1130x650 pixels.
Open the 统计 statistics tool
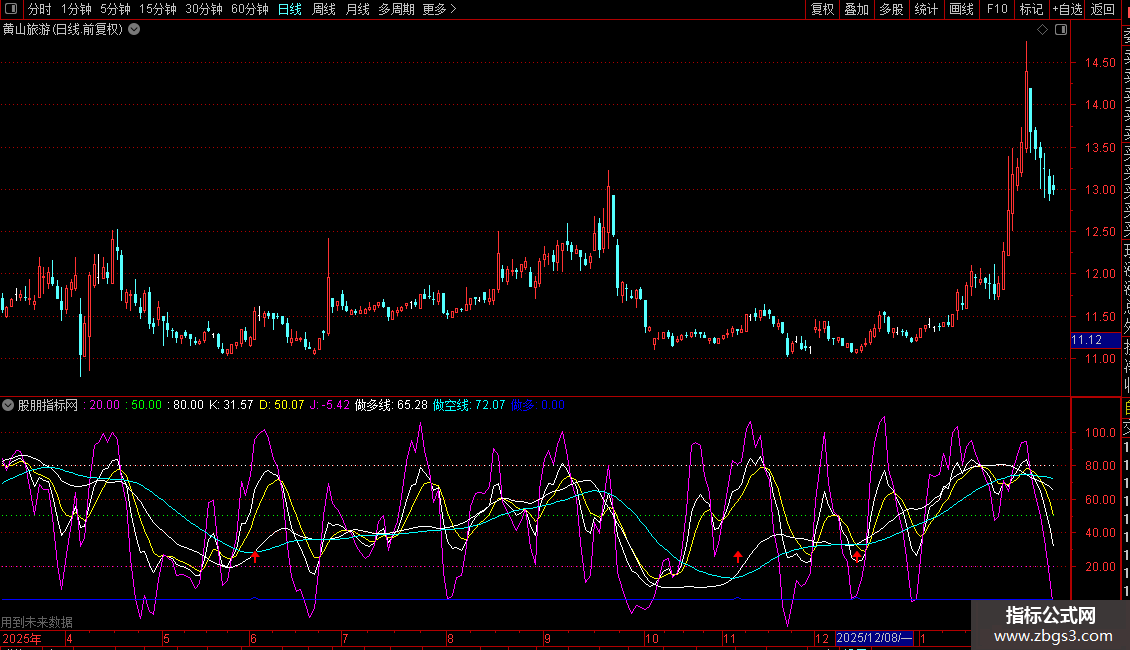(x=926, y=9)
